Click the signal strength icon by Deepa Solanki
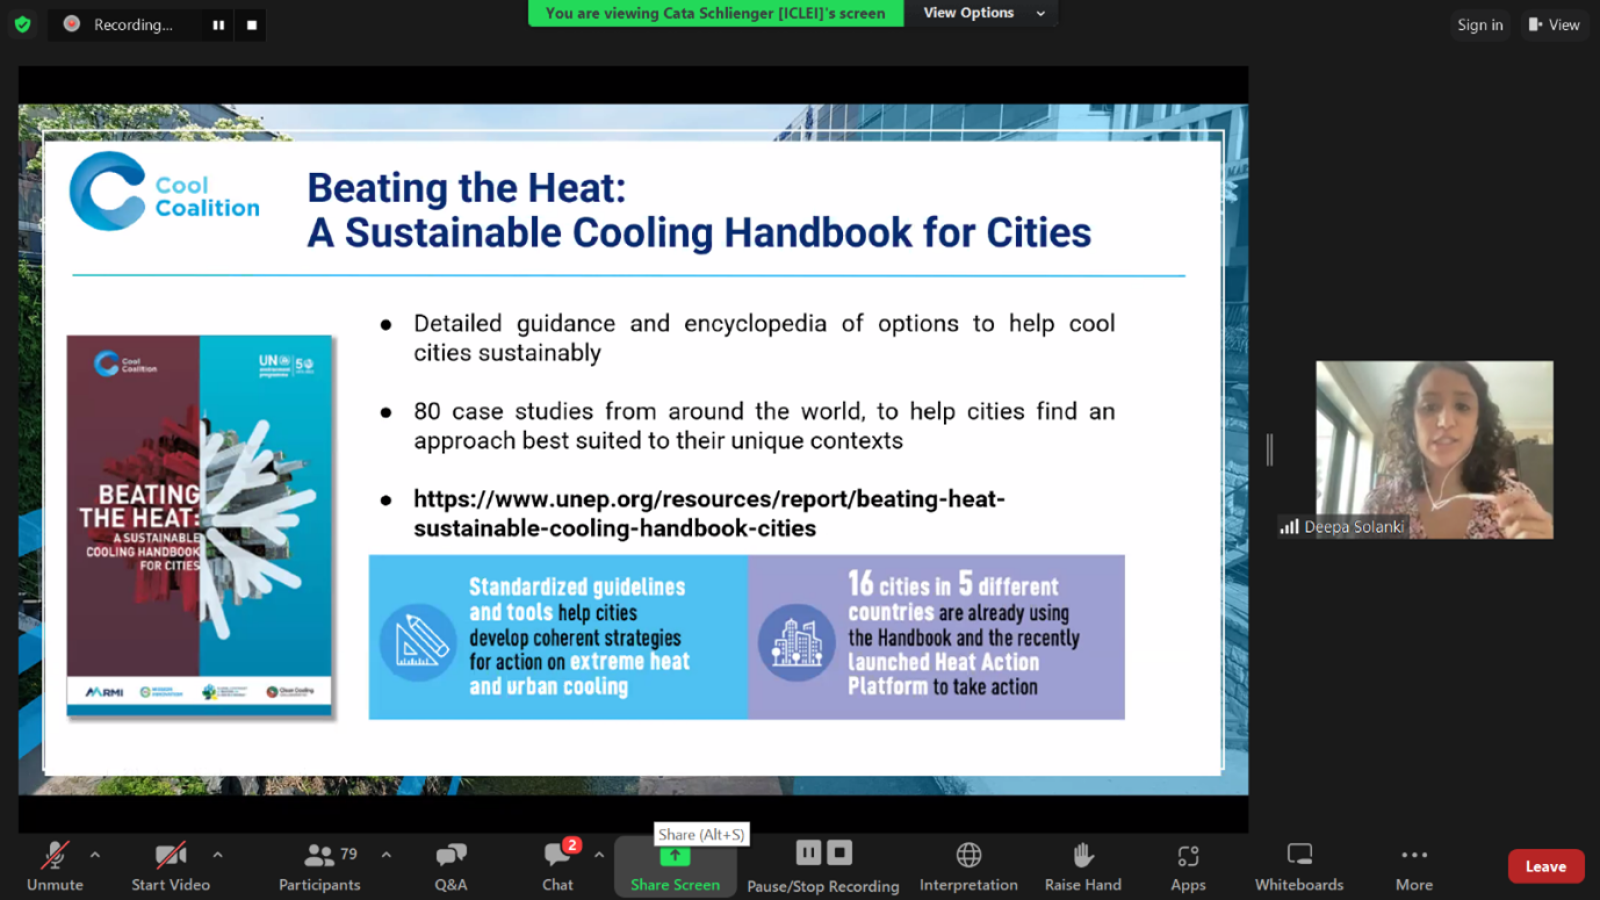 click(x=1289, y=526)
